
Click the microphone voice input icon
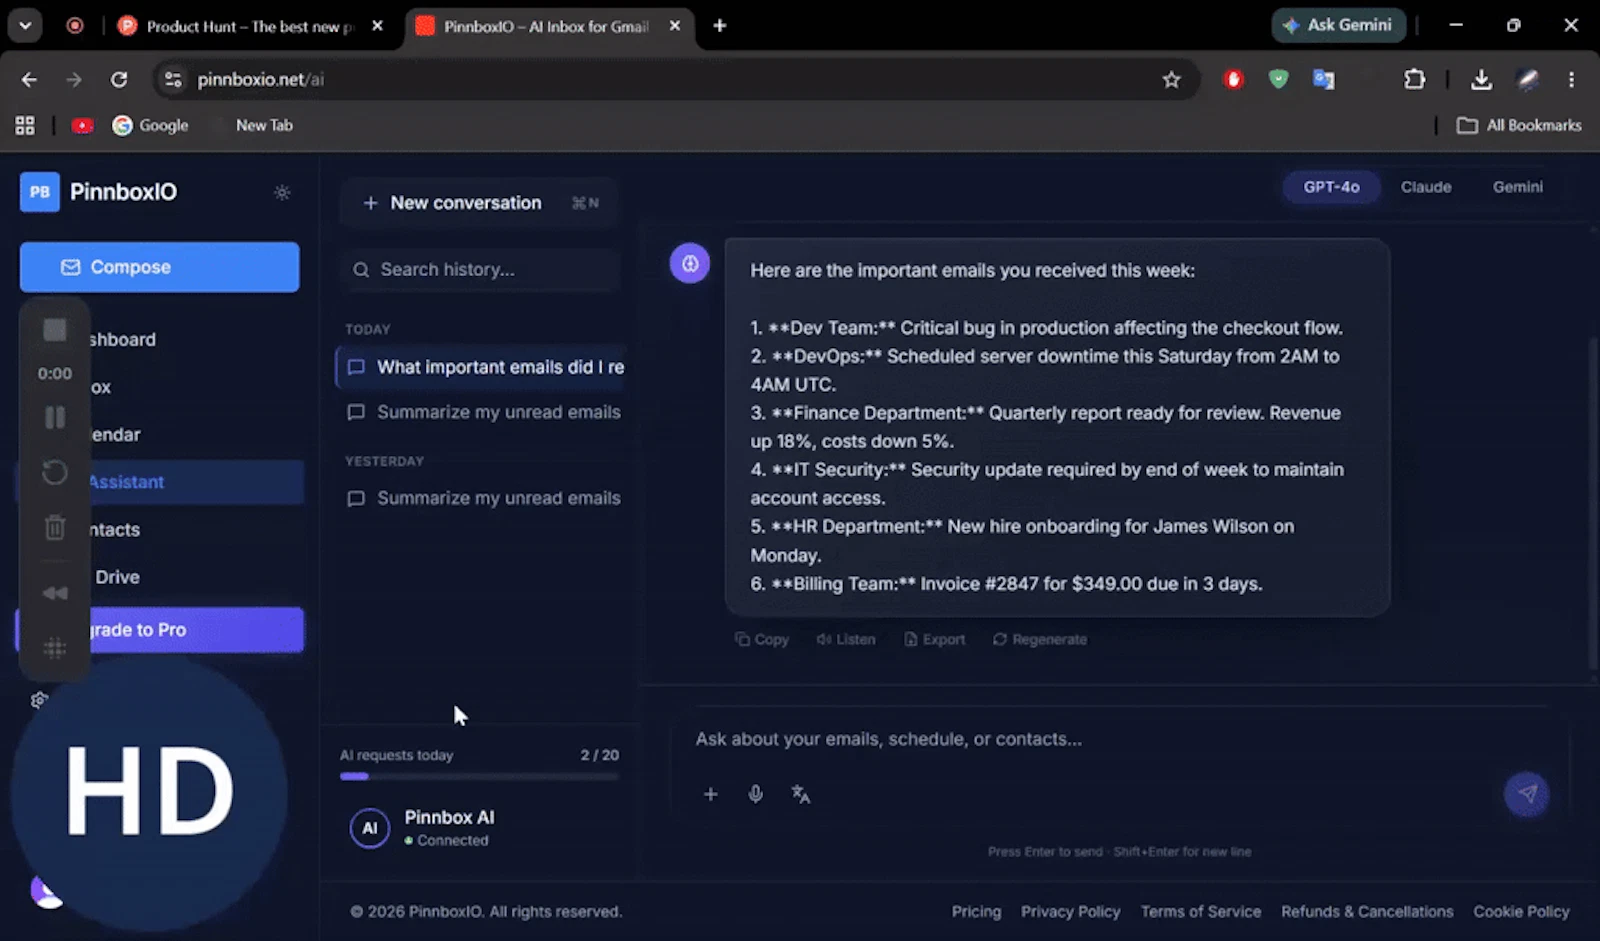tap(756, 794)
